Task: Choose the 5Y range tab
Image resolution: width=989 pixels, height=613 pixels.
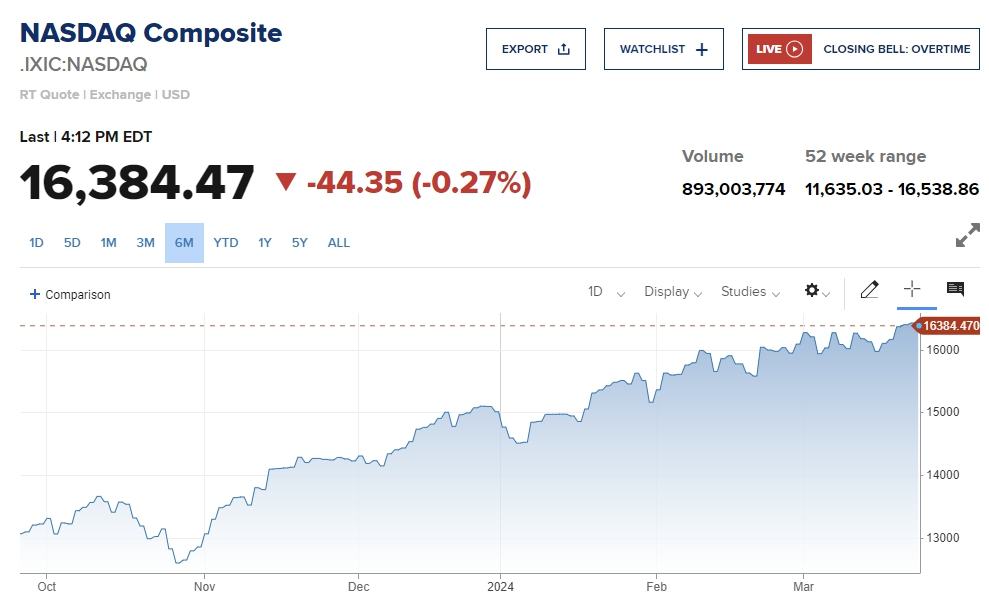Action: [300, 243]
